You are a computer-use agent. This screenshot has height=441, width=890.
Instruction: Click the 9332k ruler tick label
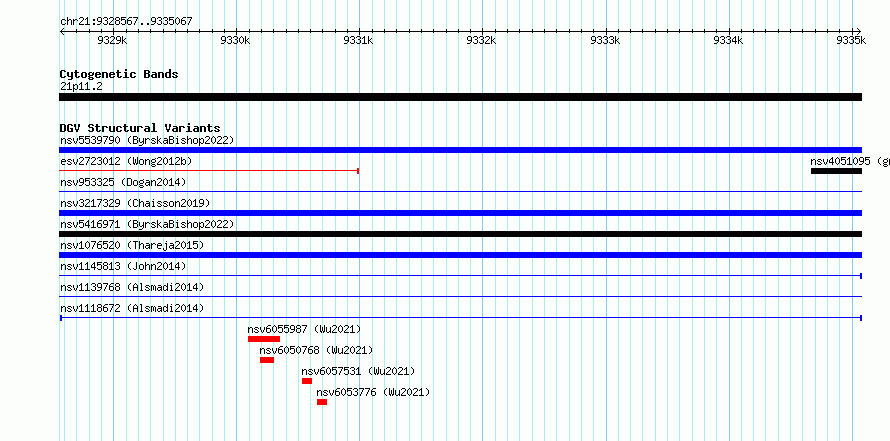481,40
